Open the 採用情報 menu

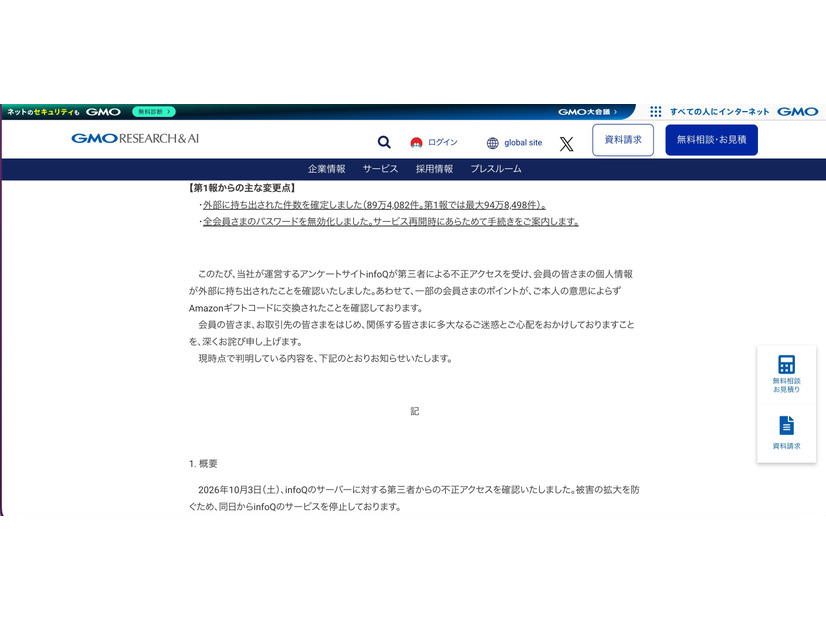pos(434,169)
